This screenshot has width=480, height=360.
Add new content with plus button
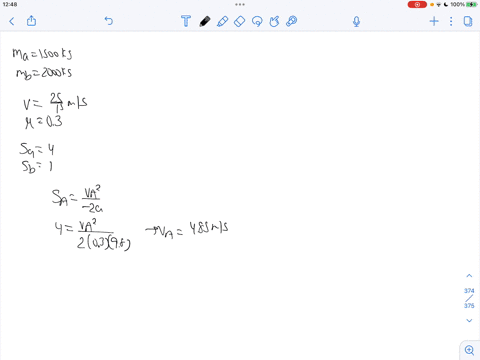coord(434,21)
